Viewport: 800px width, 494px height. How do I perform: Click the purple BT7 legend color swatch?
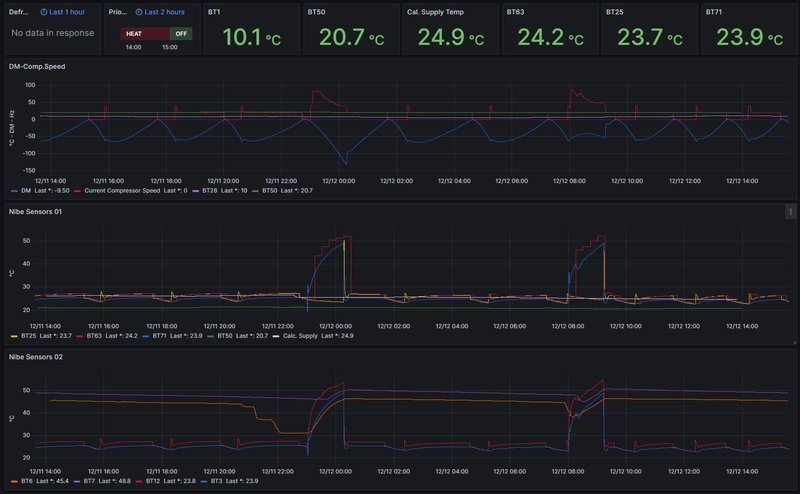[x=77, y=481]
